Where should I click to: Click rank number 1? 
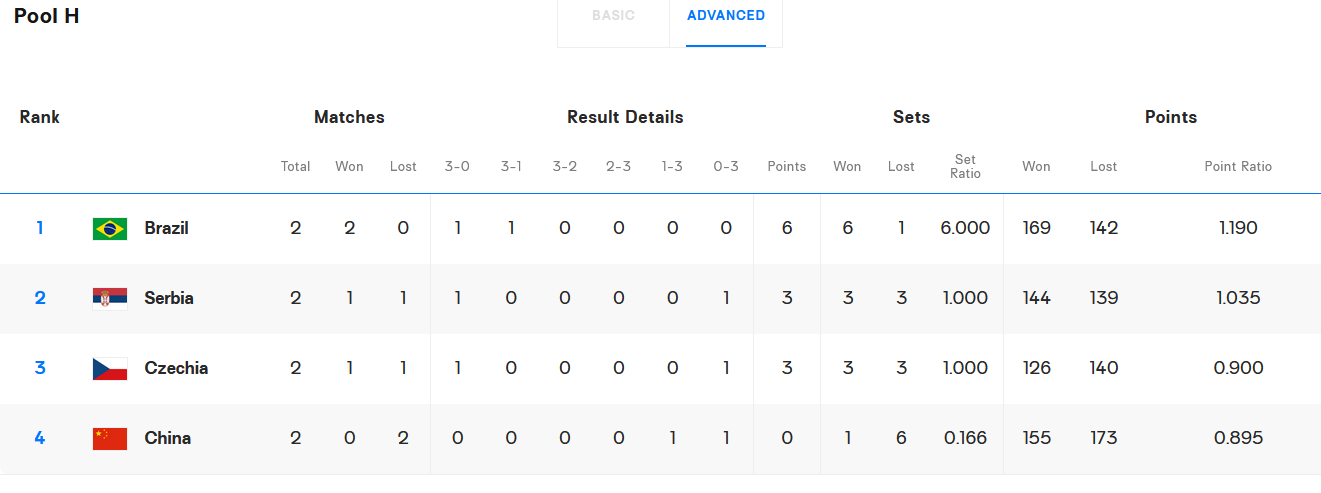coord(40,228)
